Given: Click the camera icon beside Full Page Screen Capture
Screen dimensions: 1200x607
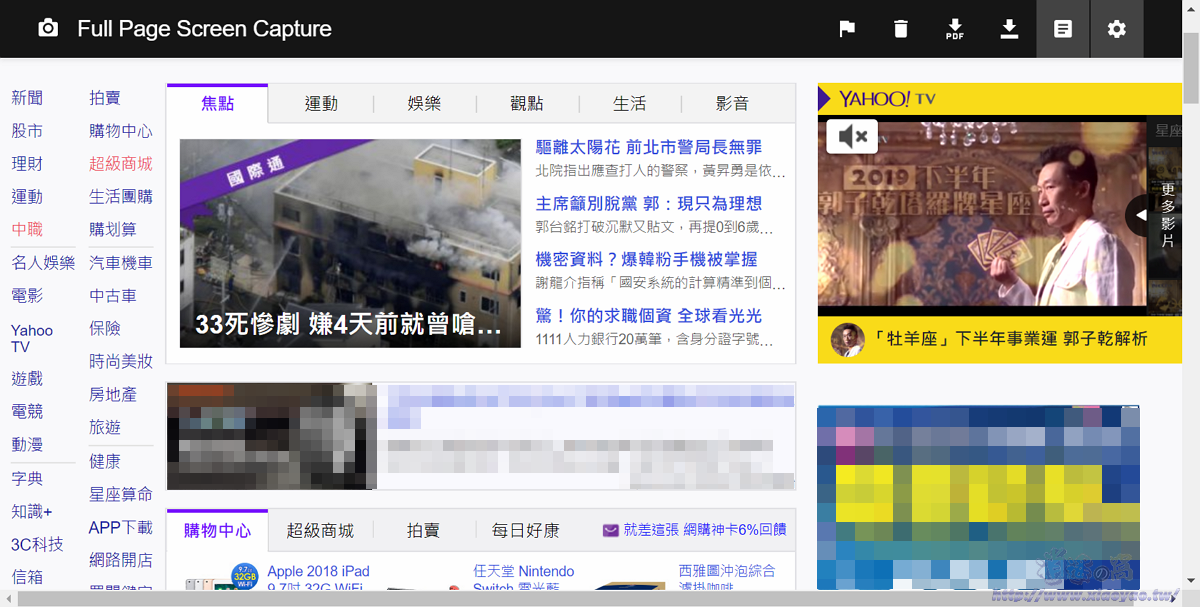Looking at the screenshot, I should coord(48,28).
